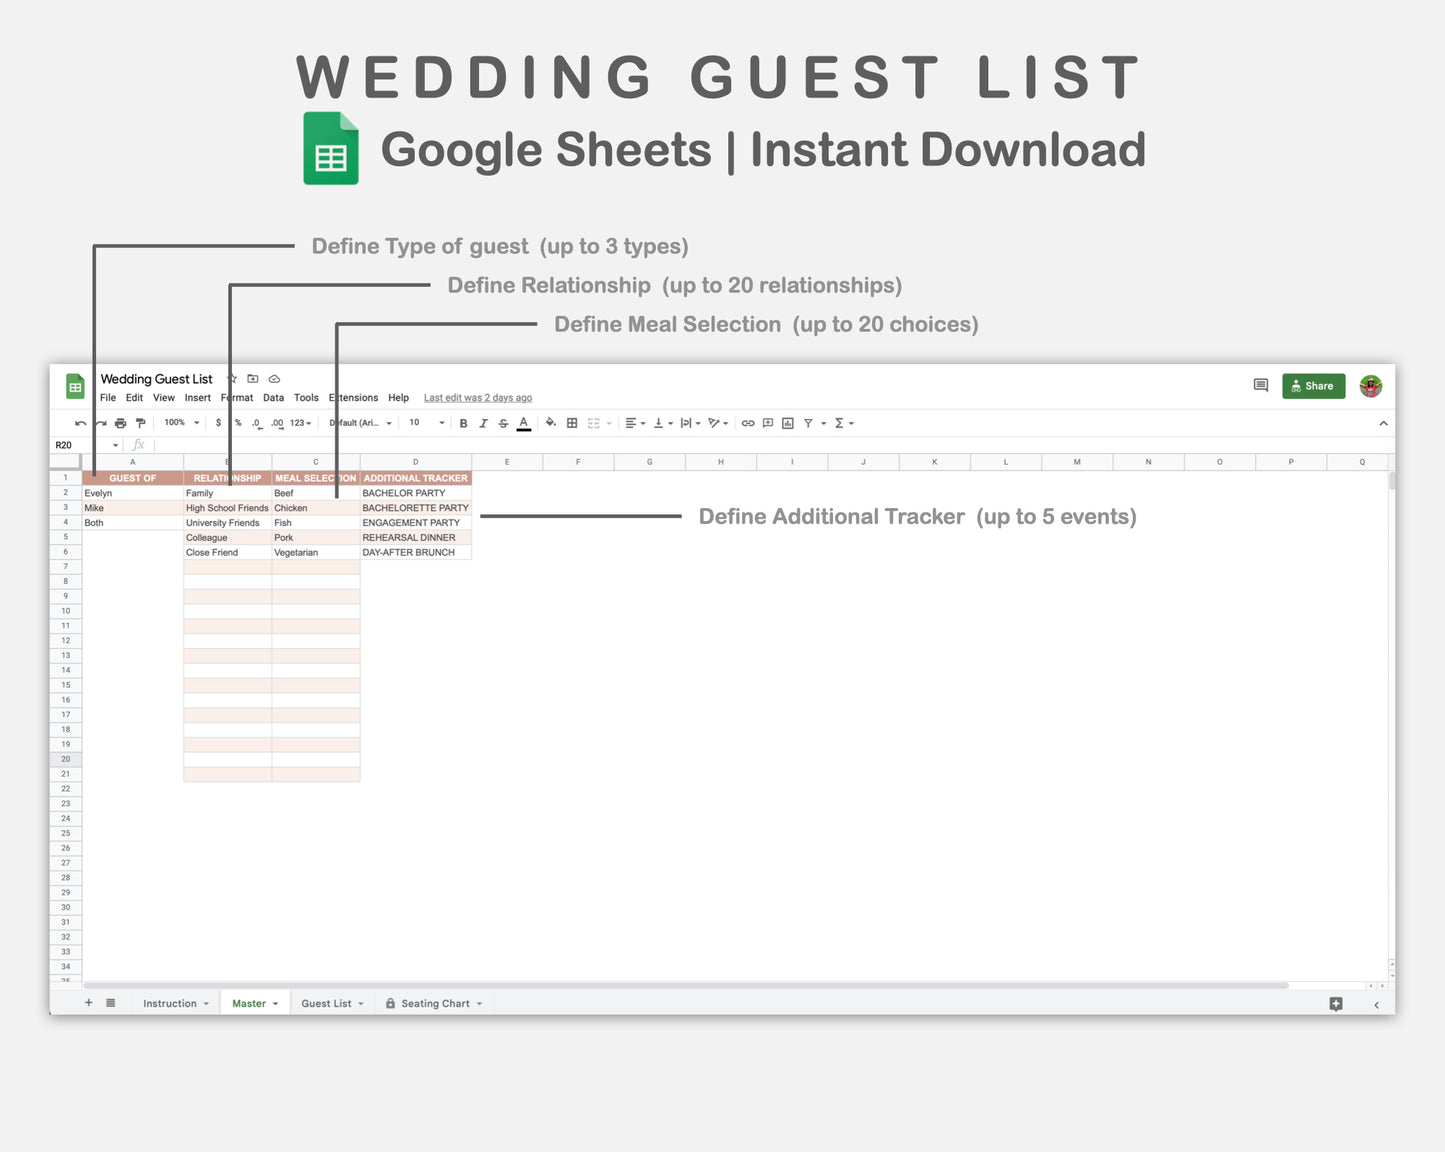
Task: Apply currency format with the dollar icon
Action: tap(219, 422)
